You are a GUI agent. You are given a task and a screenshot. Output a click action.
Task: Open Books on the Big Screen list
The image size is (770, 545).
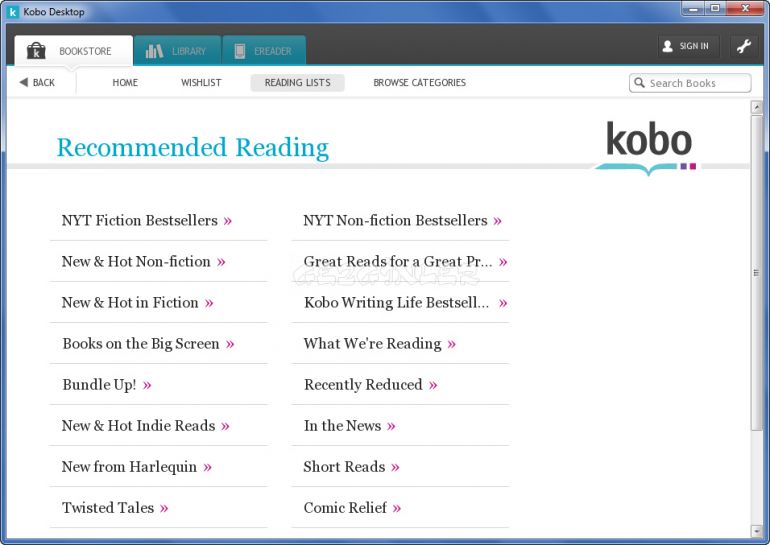click(x=148, y=344)
